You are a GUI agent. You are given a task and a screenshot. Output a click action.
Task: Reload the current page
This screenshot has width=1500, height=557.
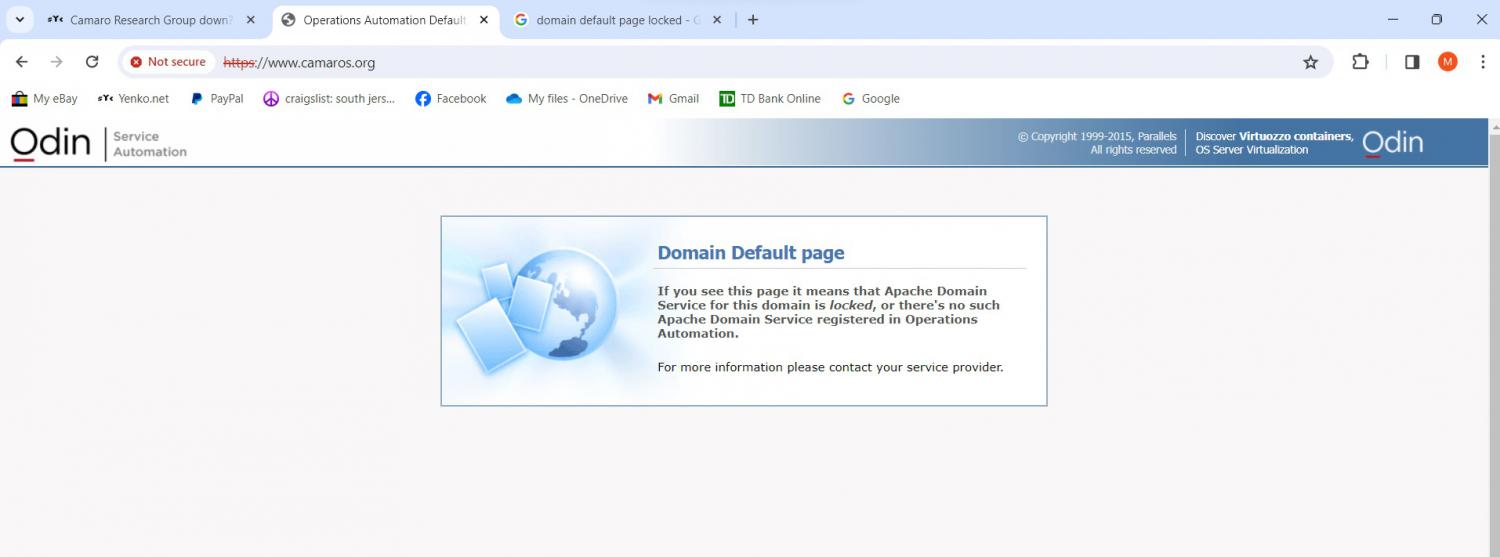point(92,62)
